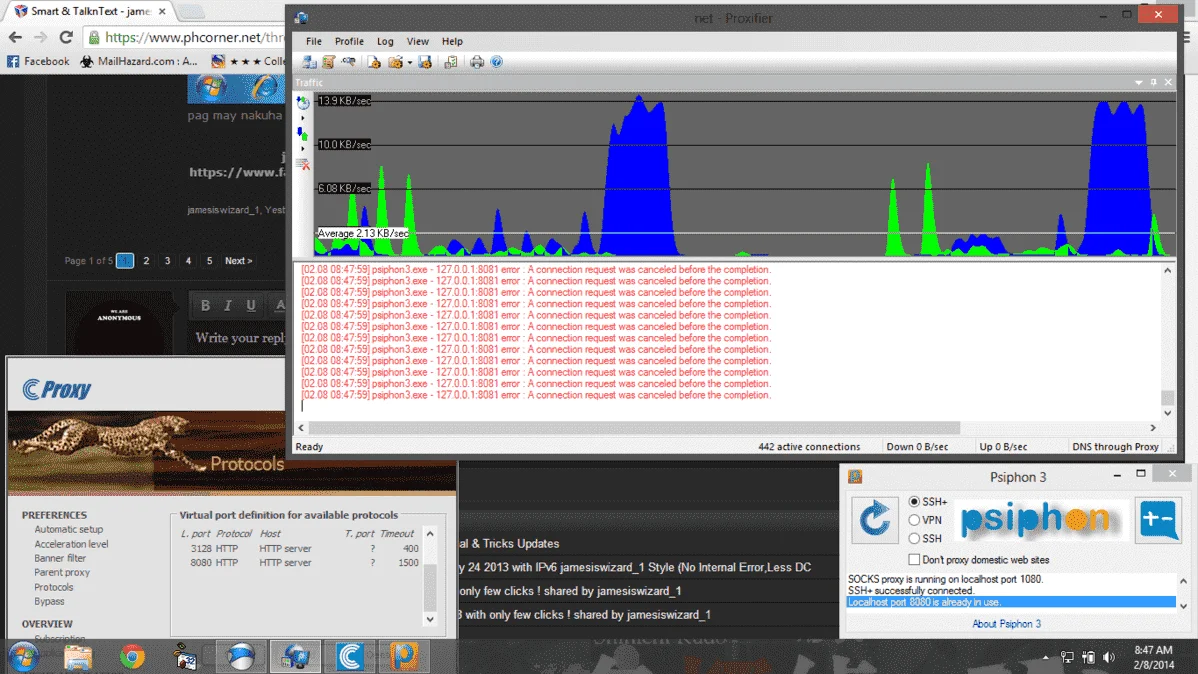Click Proxifier log vertical scrollbar thumb
The width and height of the screenshot is (1198, 674).
(x=1167, y=397)
